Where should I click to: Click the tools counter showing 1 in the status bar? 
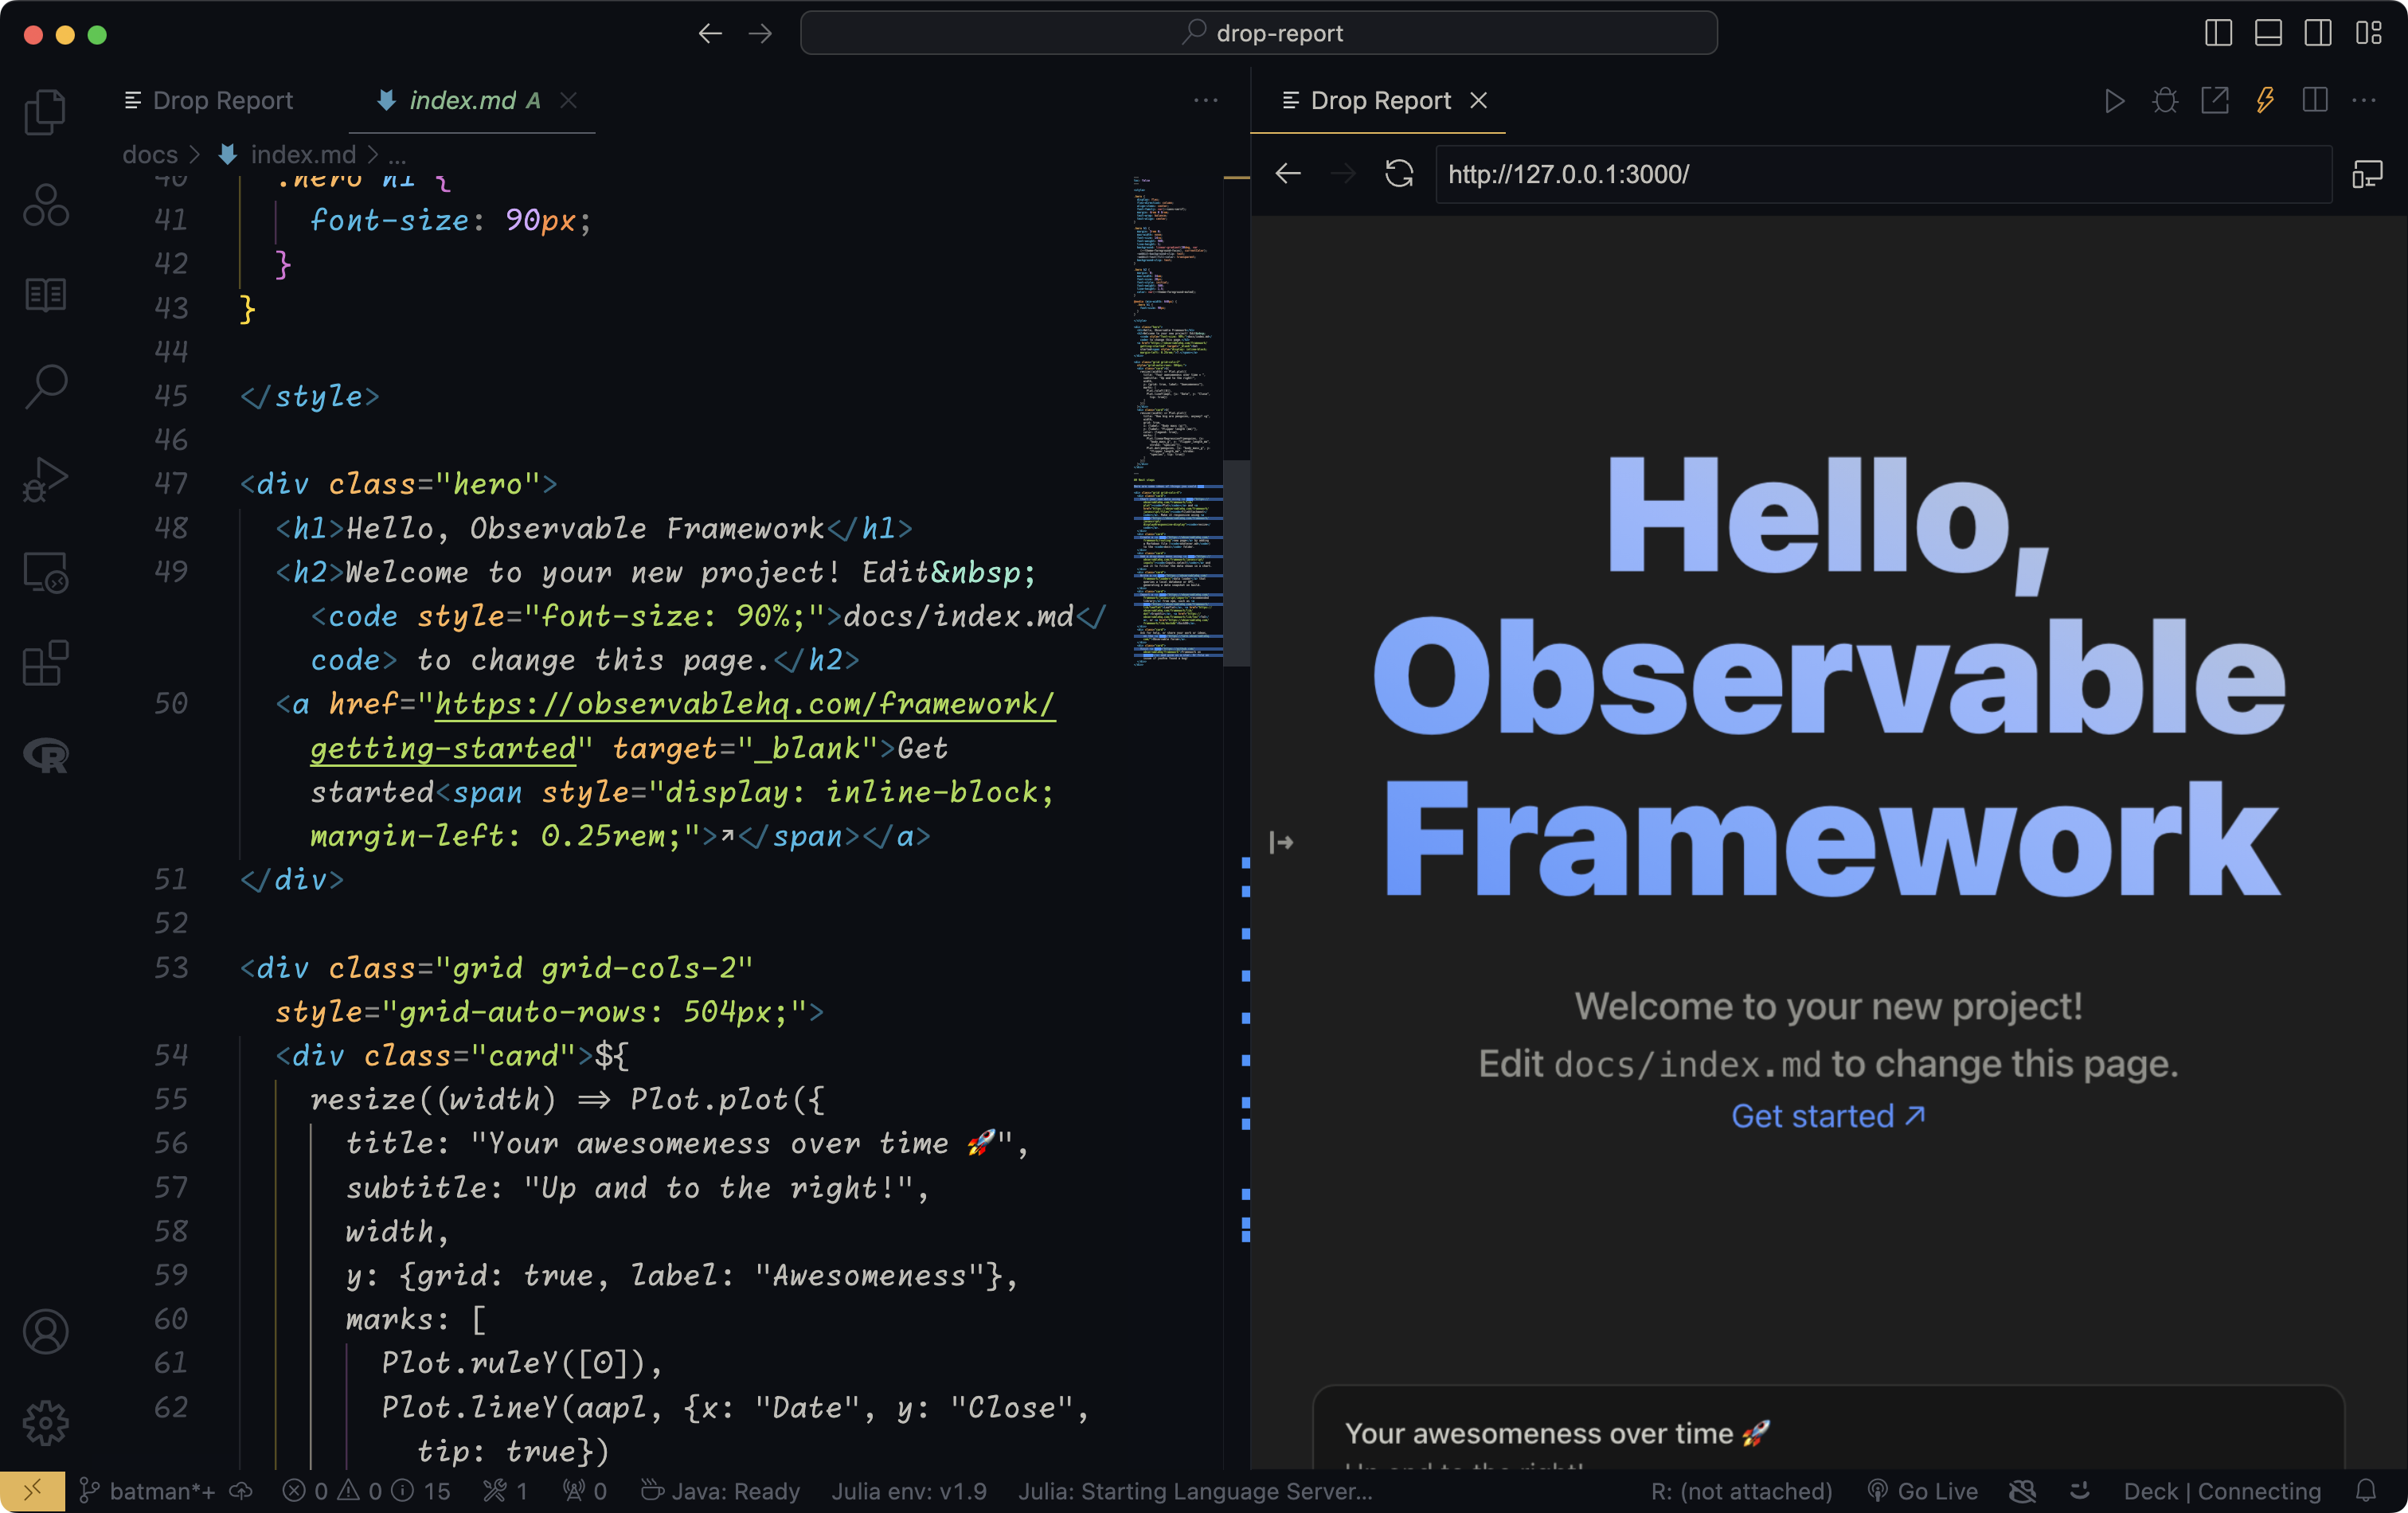point(506,1490)
